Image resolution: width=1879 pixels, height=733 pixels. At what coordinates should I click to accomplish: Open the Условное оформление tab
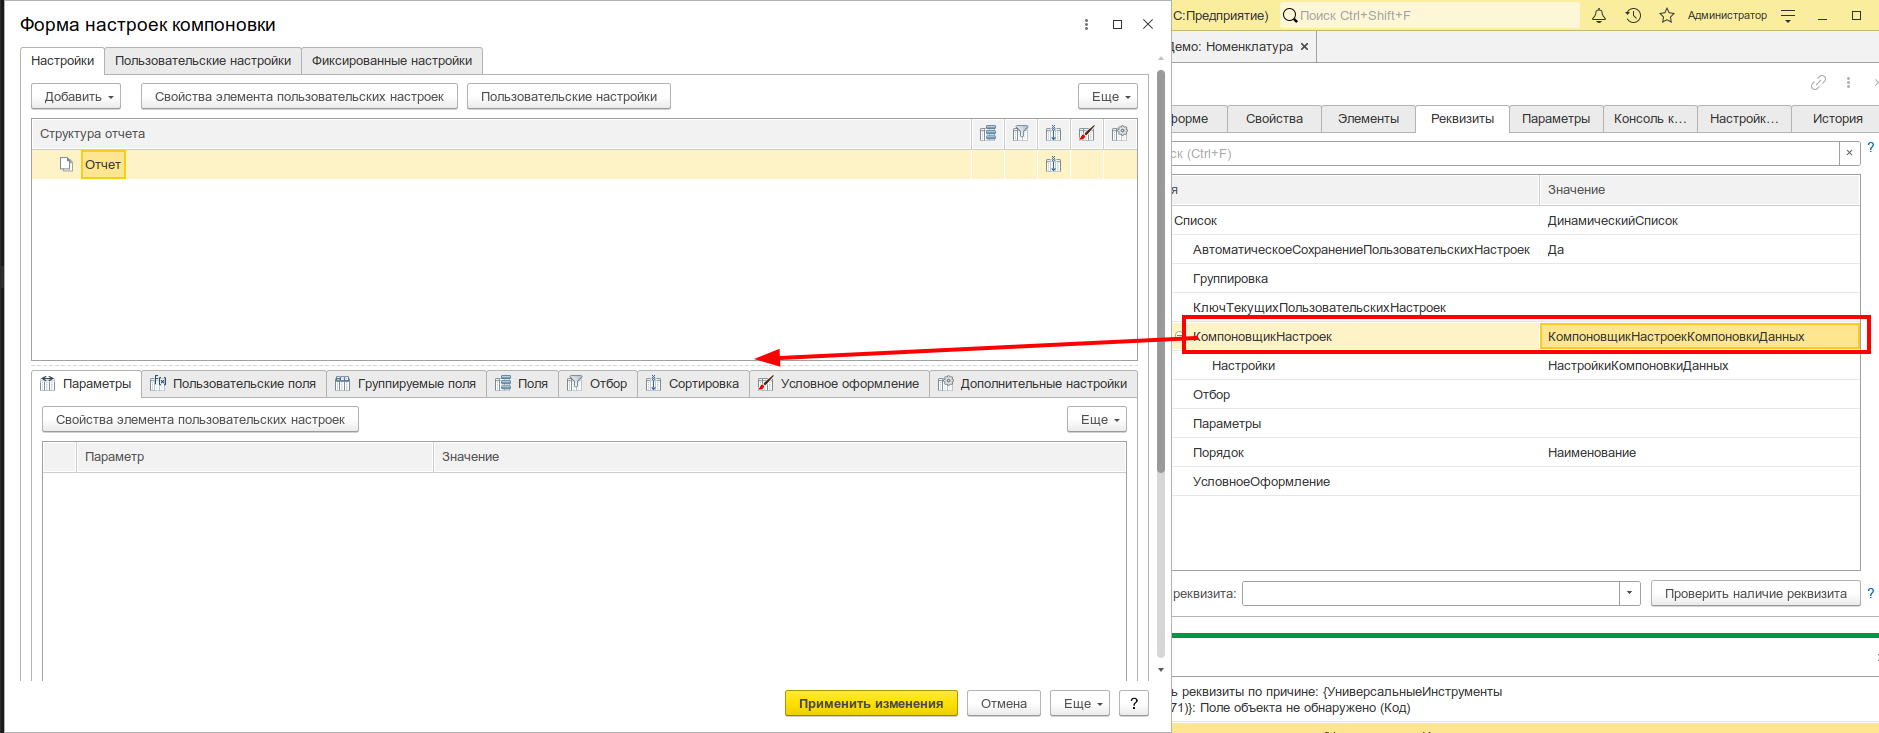point(839,383)
